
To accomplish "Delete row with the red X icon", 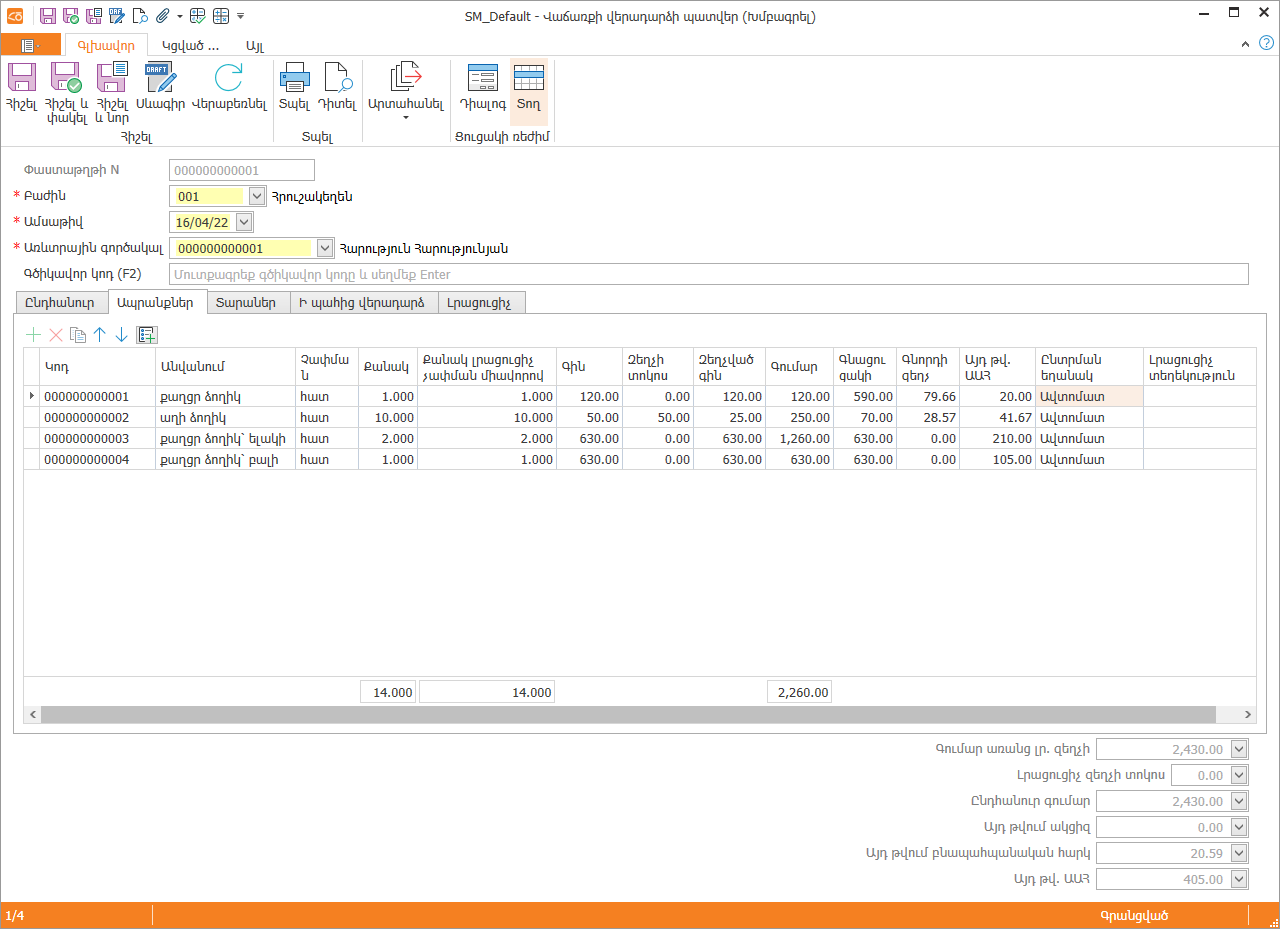I will point(56,335).
